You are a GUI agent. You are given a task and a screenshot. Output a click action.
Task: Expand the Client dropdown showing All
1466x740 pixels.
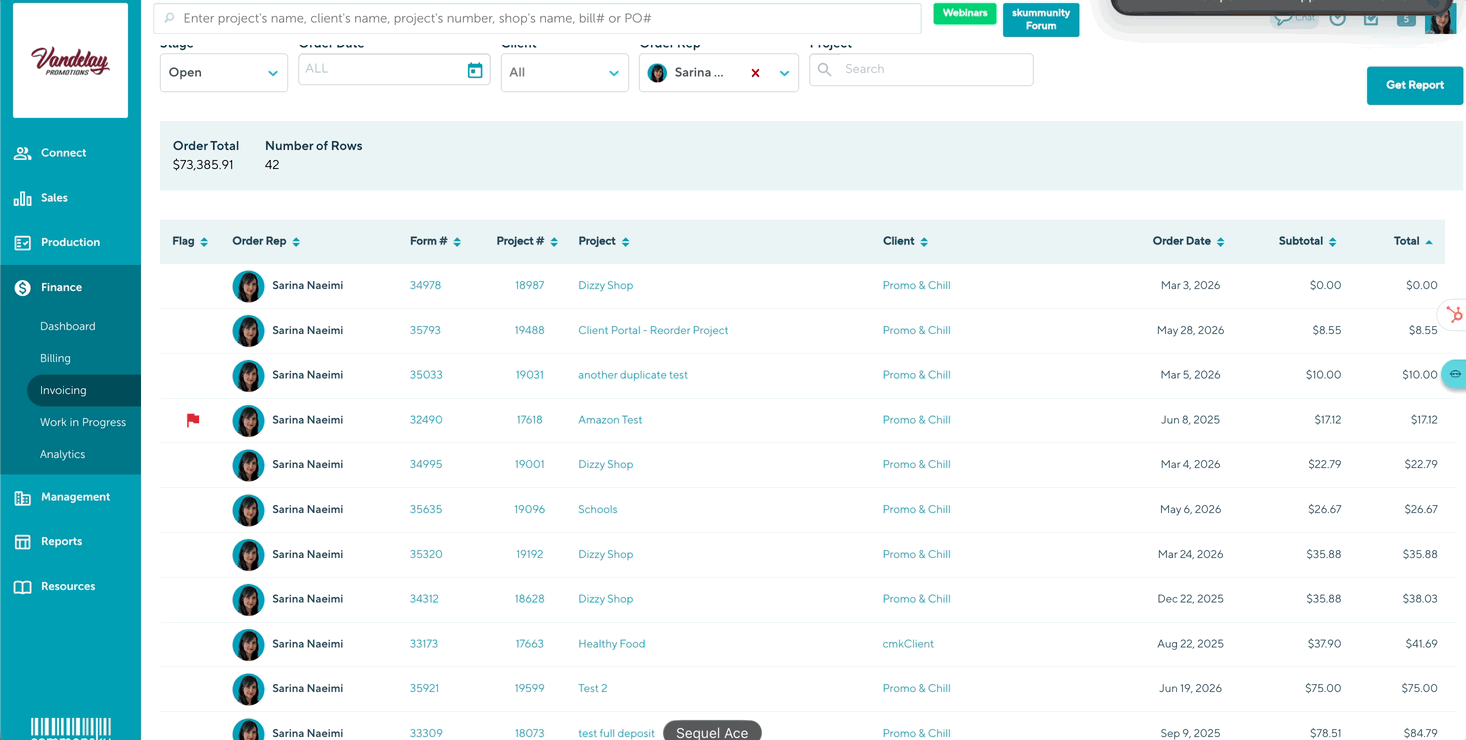click(x=565, y=73)
